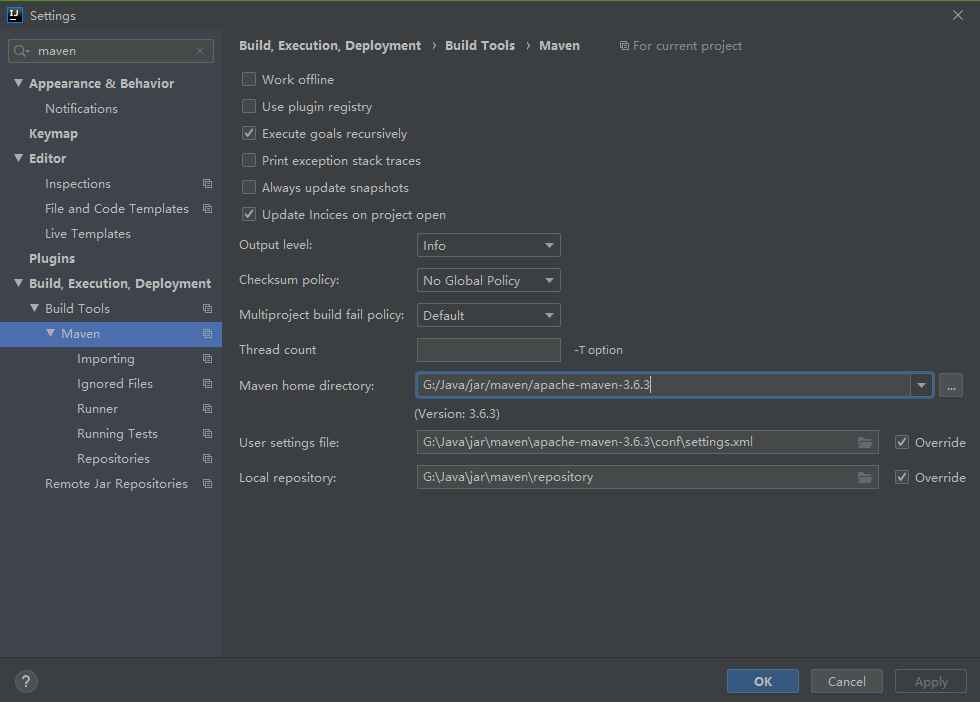Viewport: 980px width, 702px height.
Task: Click the For current project icon in header
Action: [x=624, y=46]
